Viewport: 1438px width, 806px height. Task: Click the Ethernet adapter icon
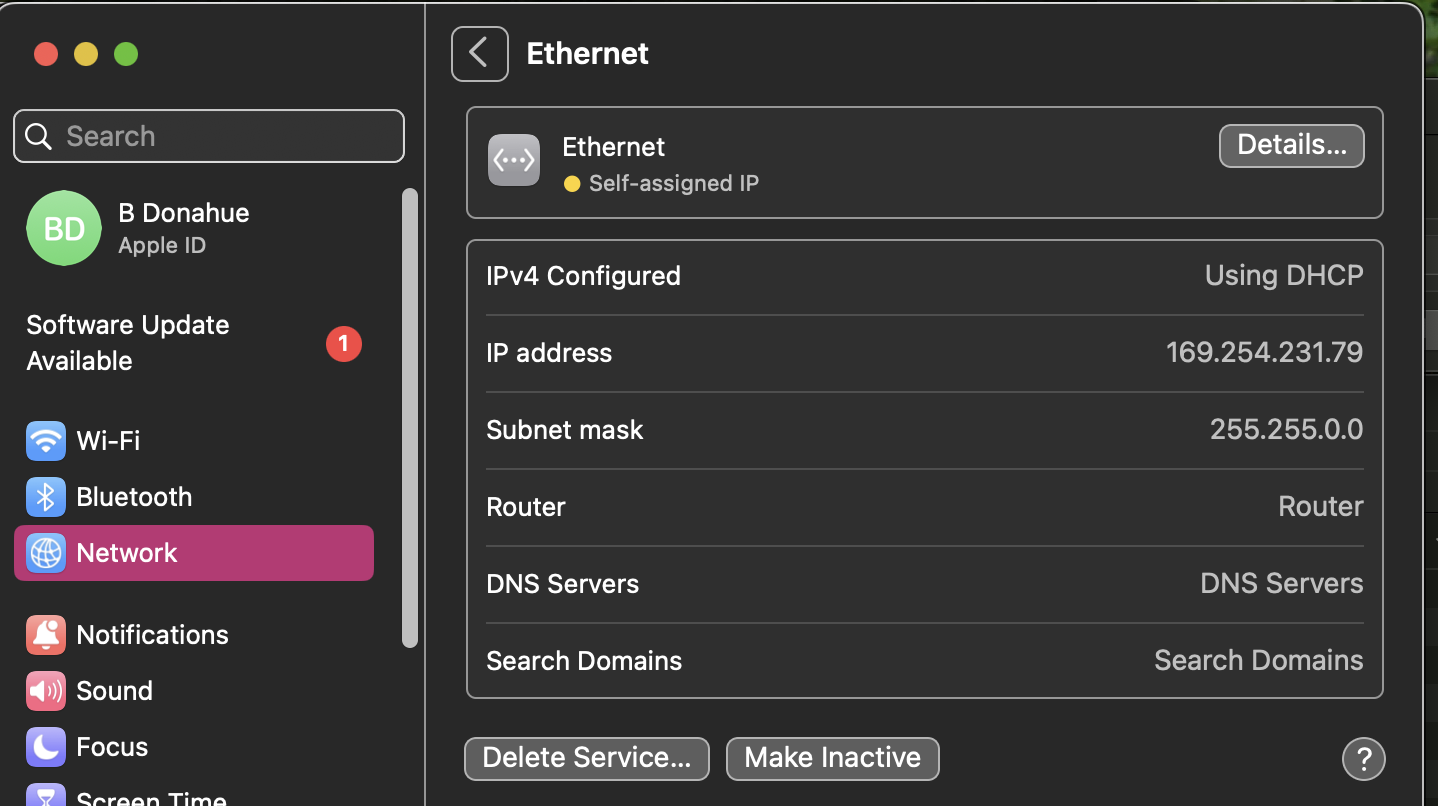coord(513,160)
